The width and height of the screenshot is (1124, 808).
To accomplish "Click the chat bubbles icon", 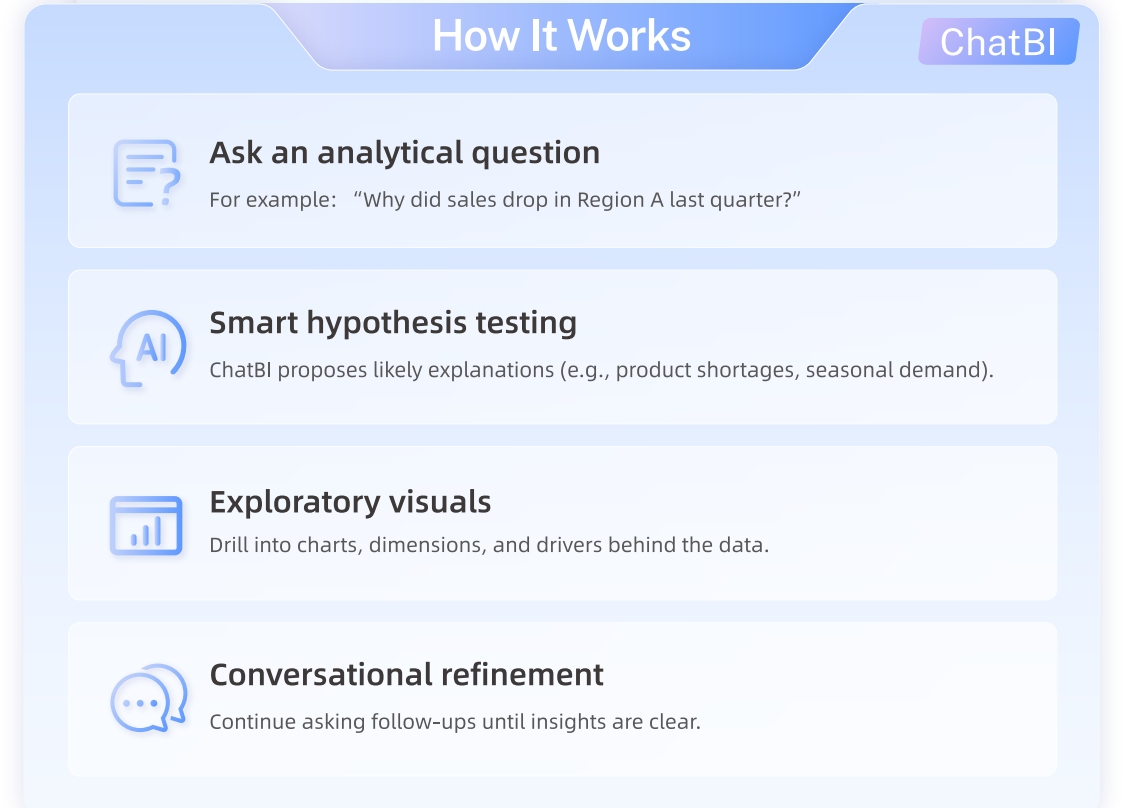I will [x=148, y=699].
